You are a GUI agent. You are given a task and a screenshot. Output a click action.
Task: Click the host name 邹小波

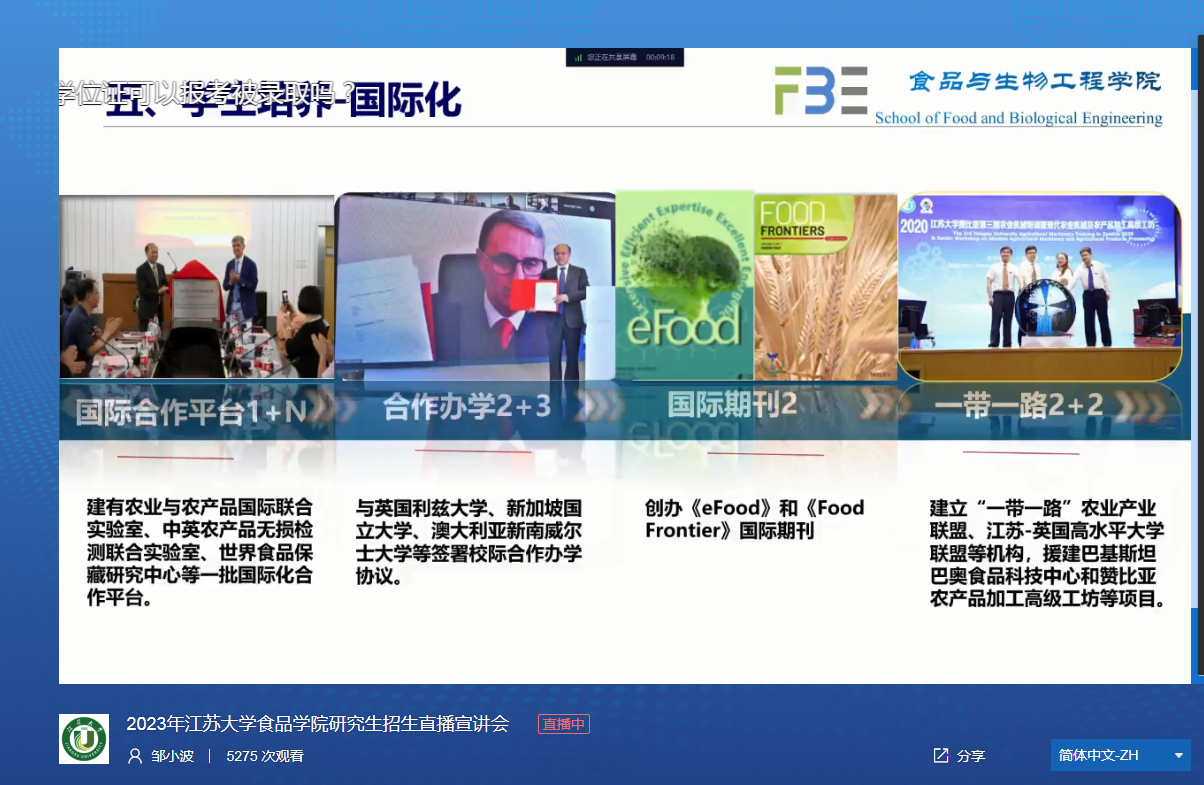click(x=172, y=756)
